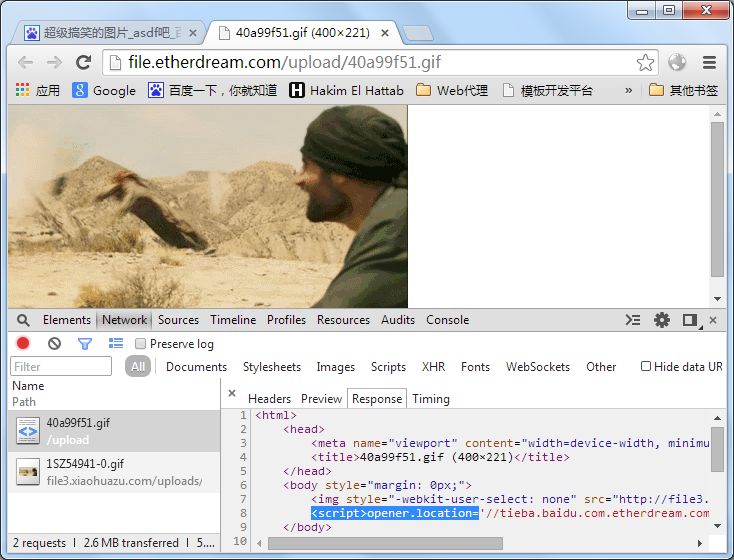Click the DevTools search magnifier icon

pos(23,320)
